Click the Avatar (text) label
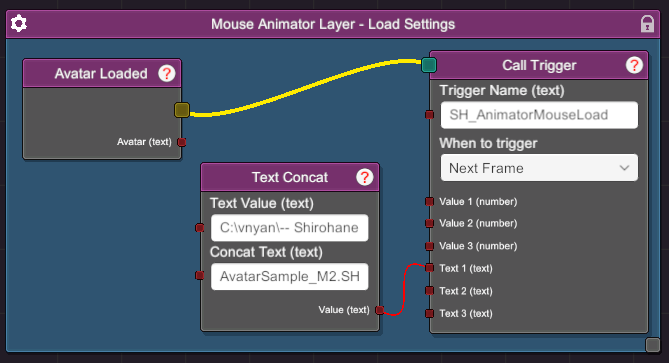669x363 pixels. (x=144, y=142)
